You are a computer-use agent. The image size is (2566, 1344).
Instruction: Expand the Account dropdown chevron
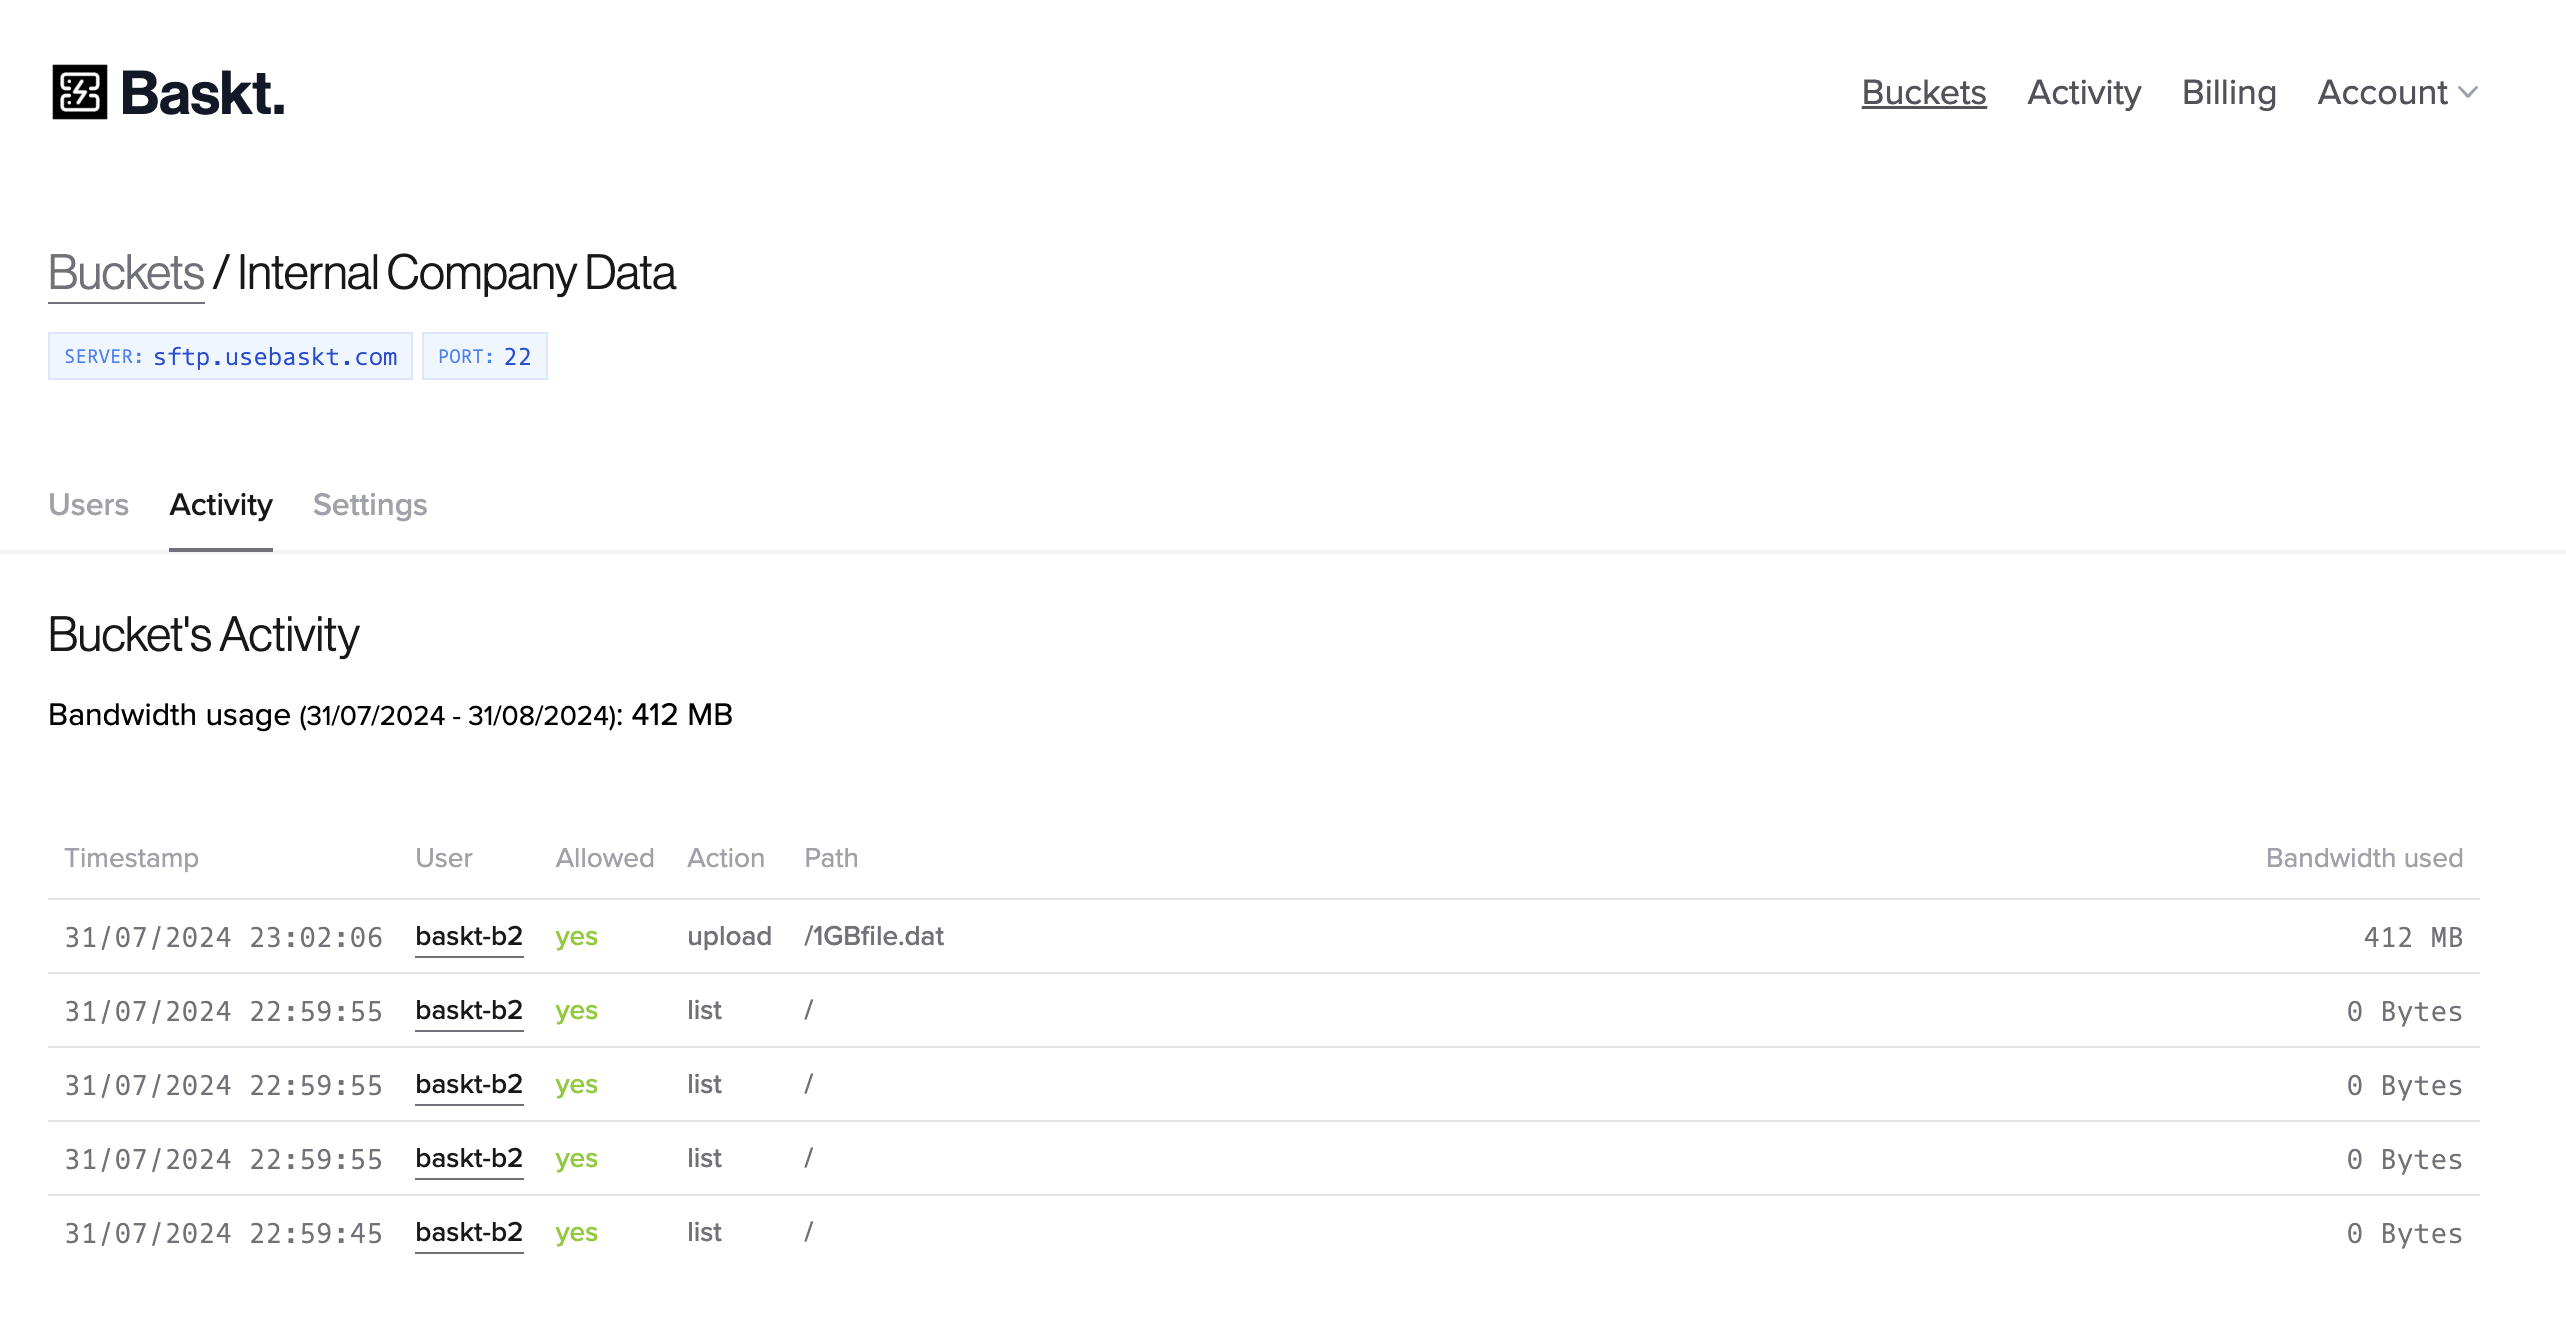2467,93
